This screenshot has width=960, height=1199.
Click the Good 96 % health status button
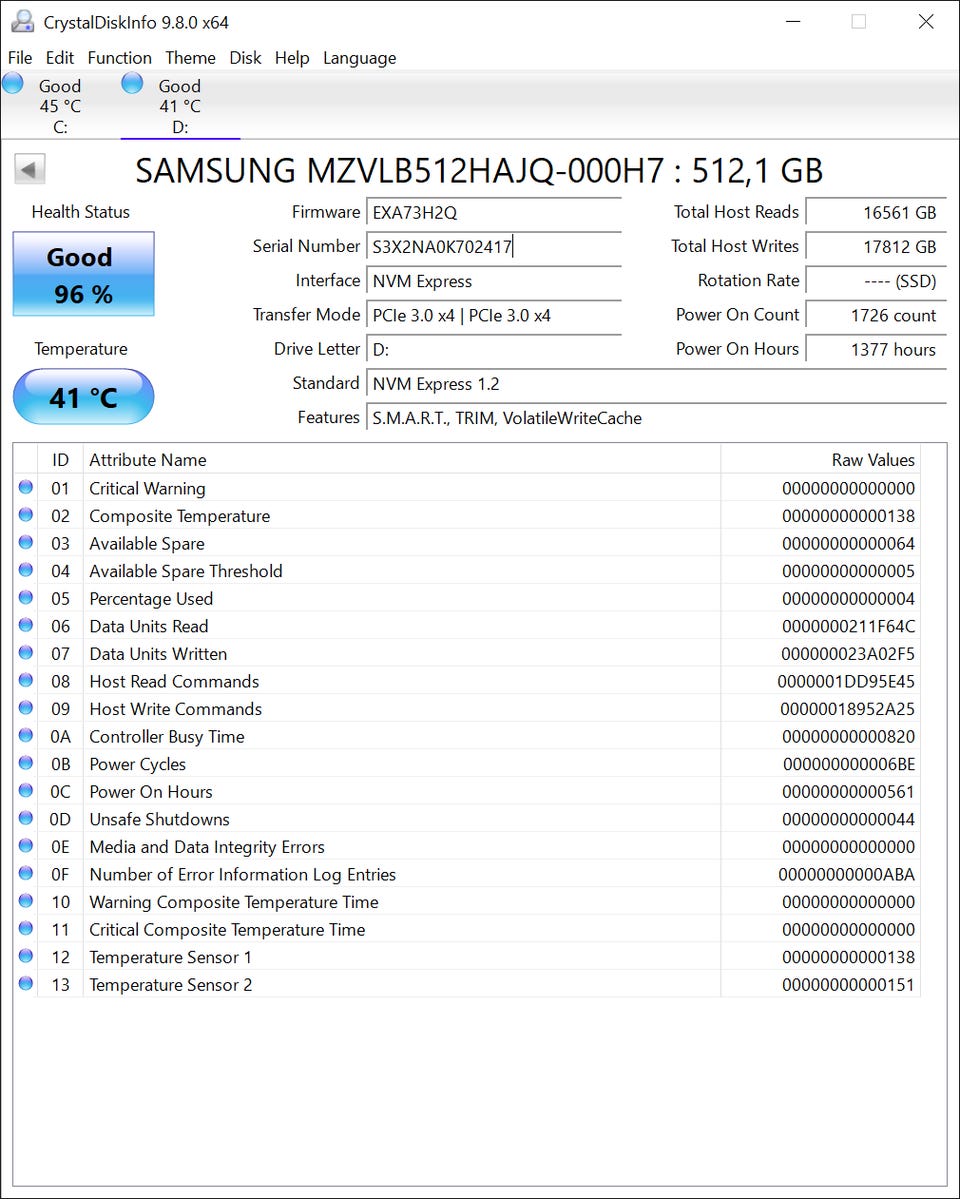(x=83, y=275)
